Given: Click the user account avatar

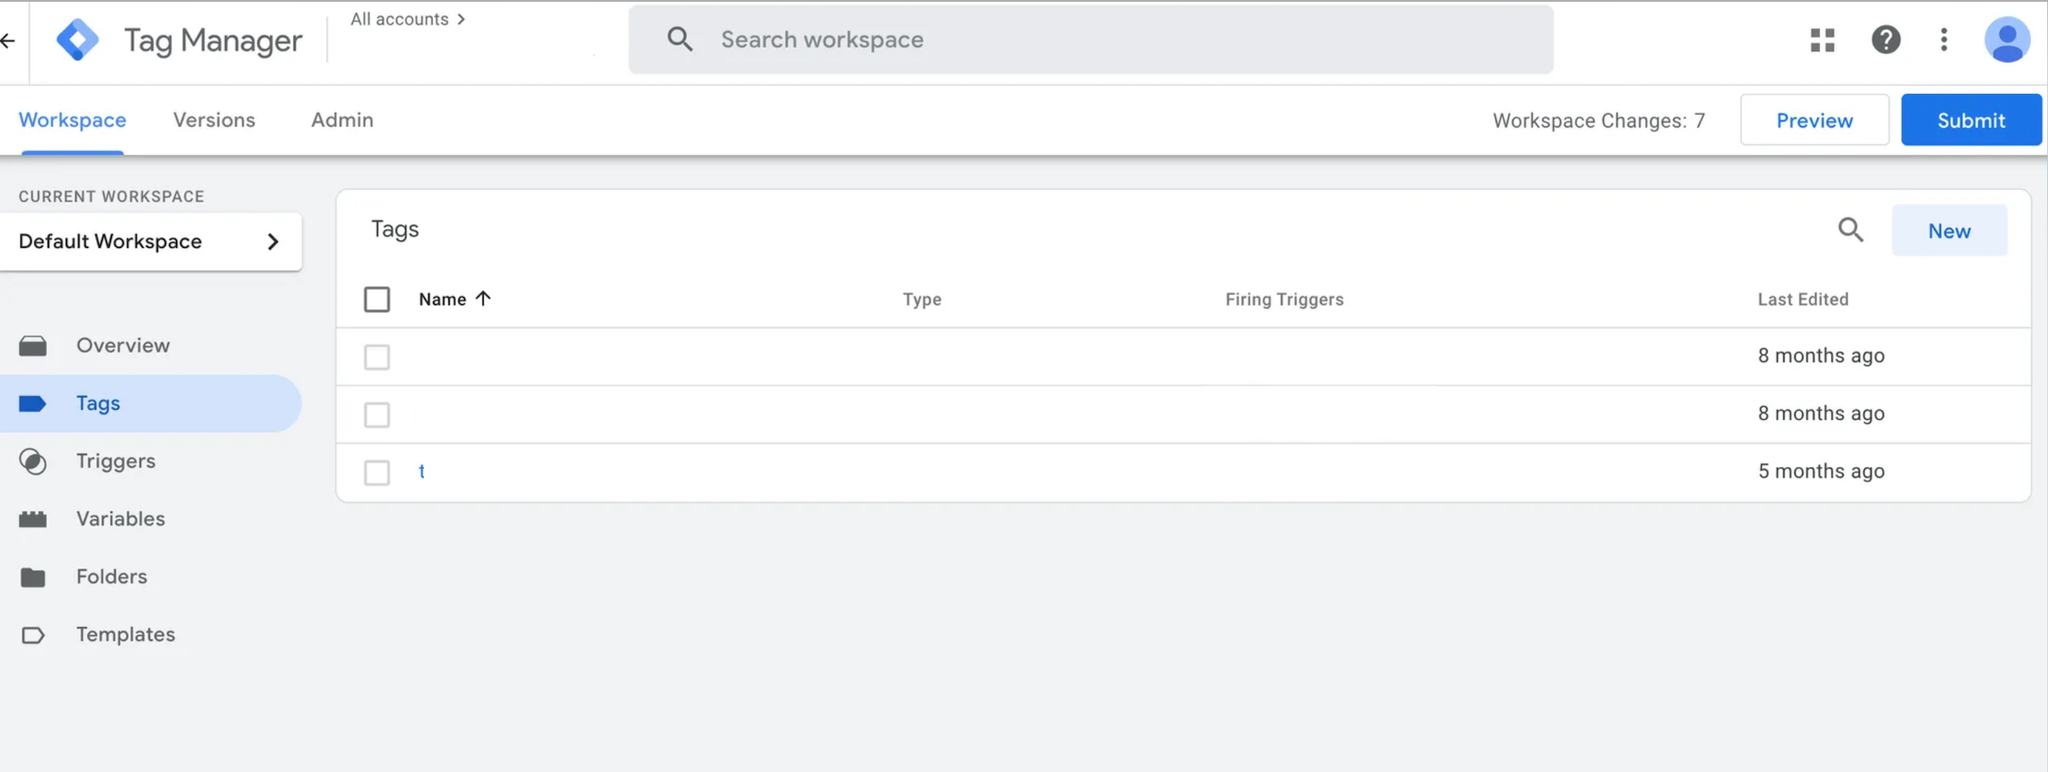Looking at the screenshot, I should point(2006,40).
